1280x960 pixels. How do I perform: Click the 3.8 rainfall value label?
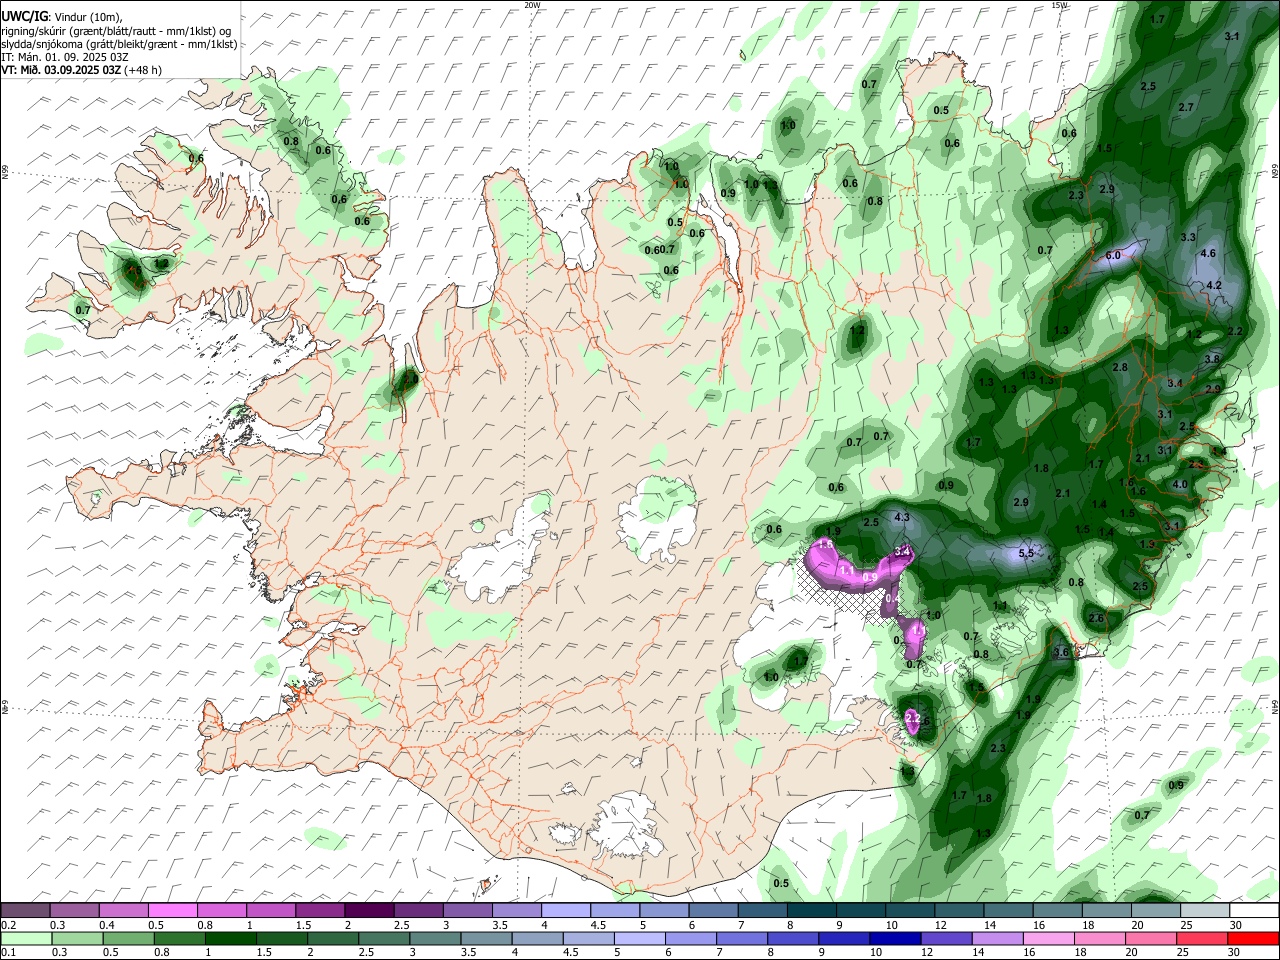coord(1212,358)
